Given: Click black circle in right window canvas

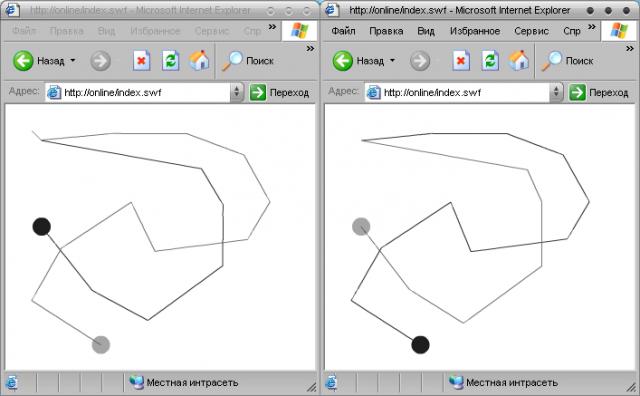Looking at the screenshot, I should 420,345.
